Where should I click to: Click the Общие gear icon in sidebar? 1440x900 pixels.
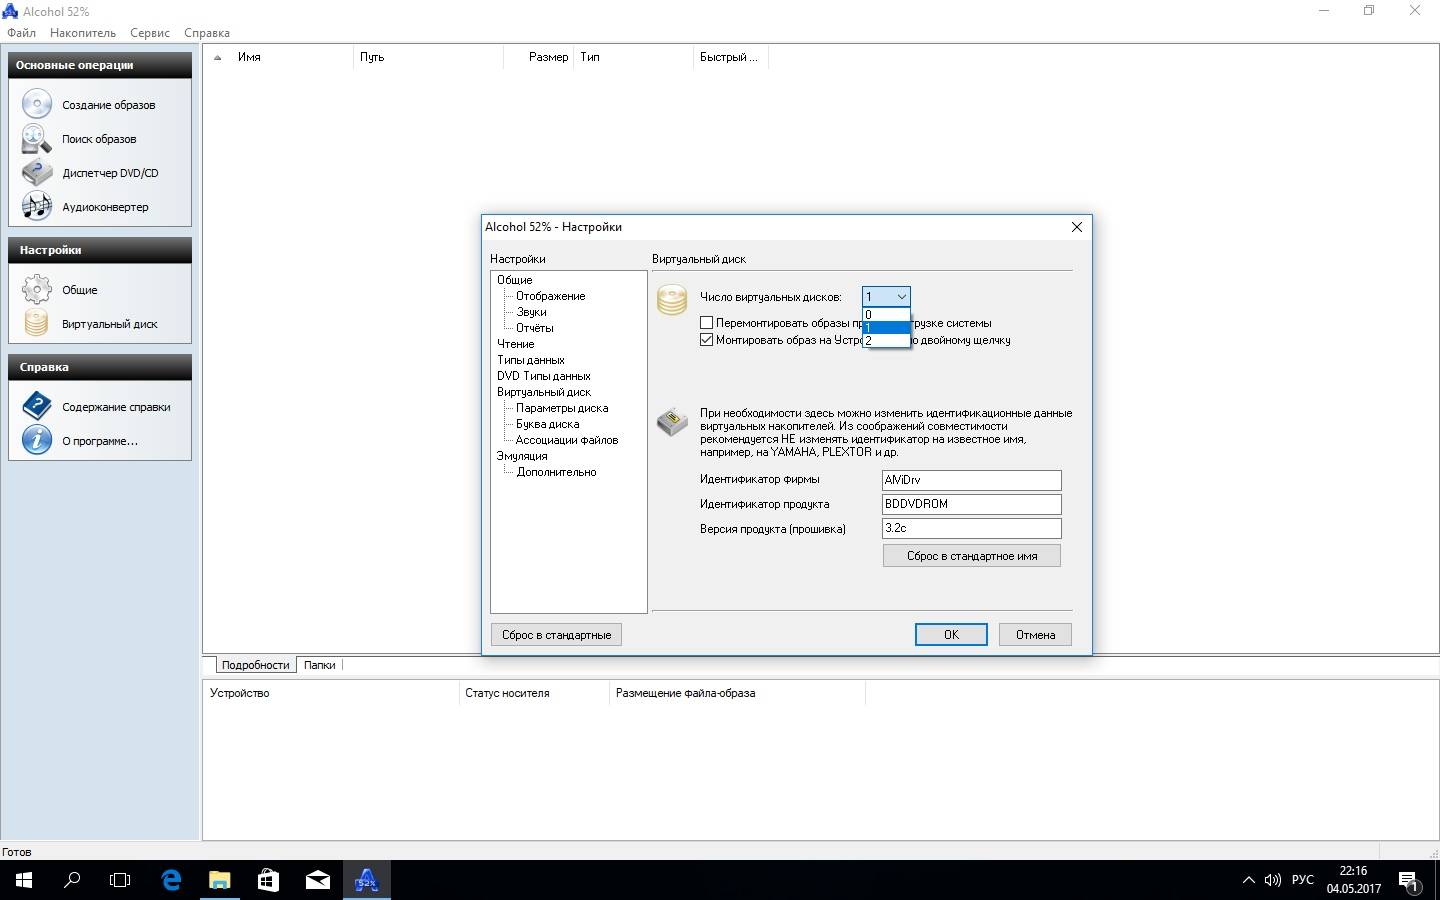click(37, 289)
